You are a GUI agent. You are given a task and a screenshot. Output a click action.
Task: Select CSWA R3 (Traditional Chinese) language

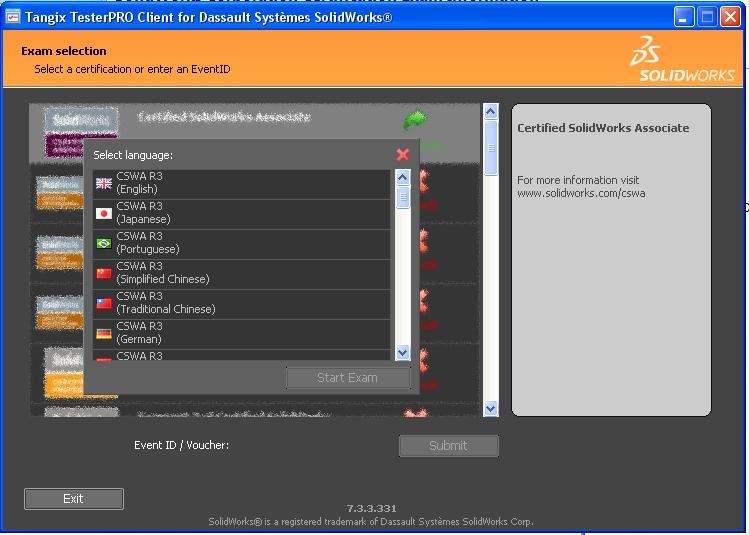[x=242, y=304]
